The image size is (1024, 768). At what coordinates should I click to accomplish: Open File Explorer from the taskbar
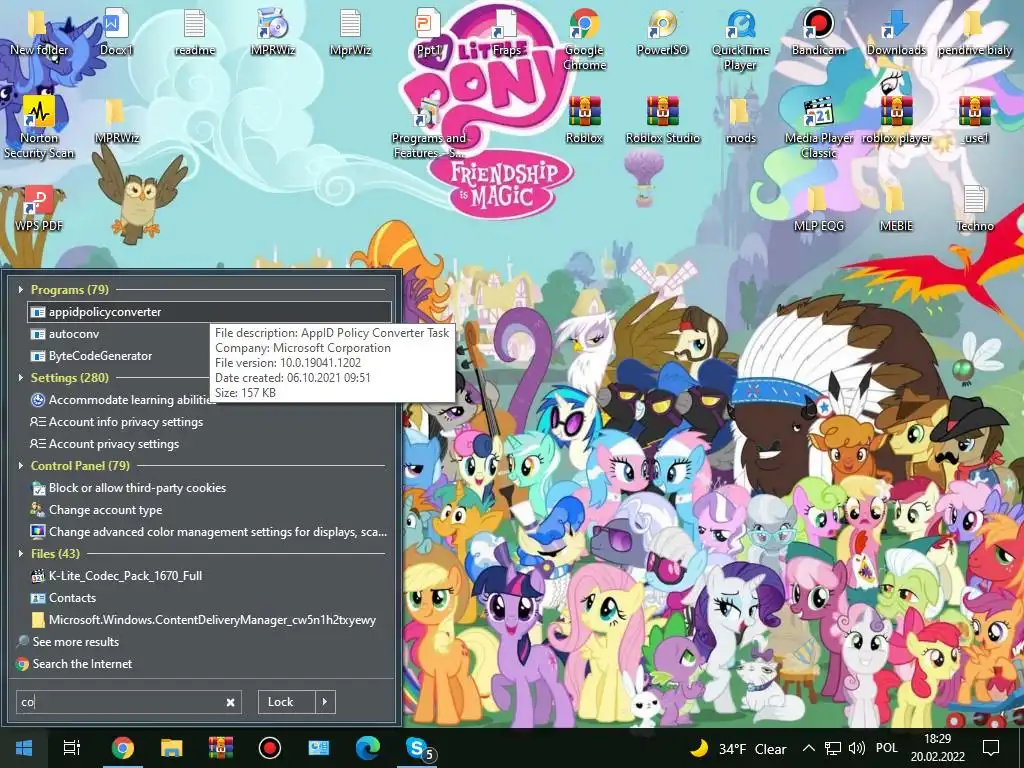(171, 748)
